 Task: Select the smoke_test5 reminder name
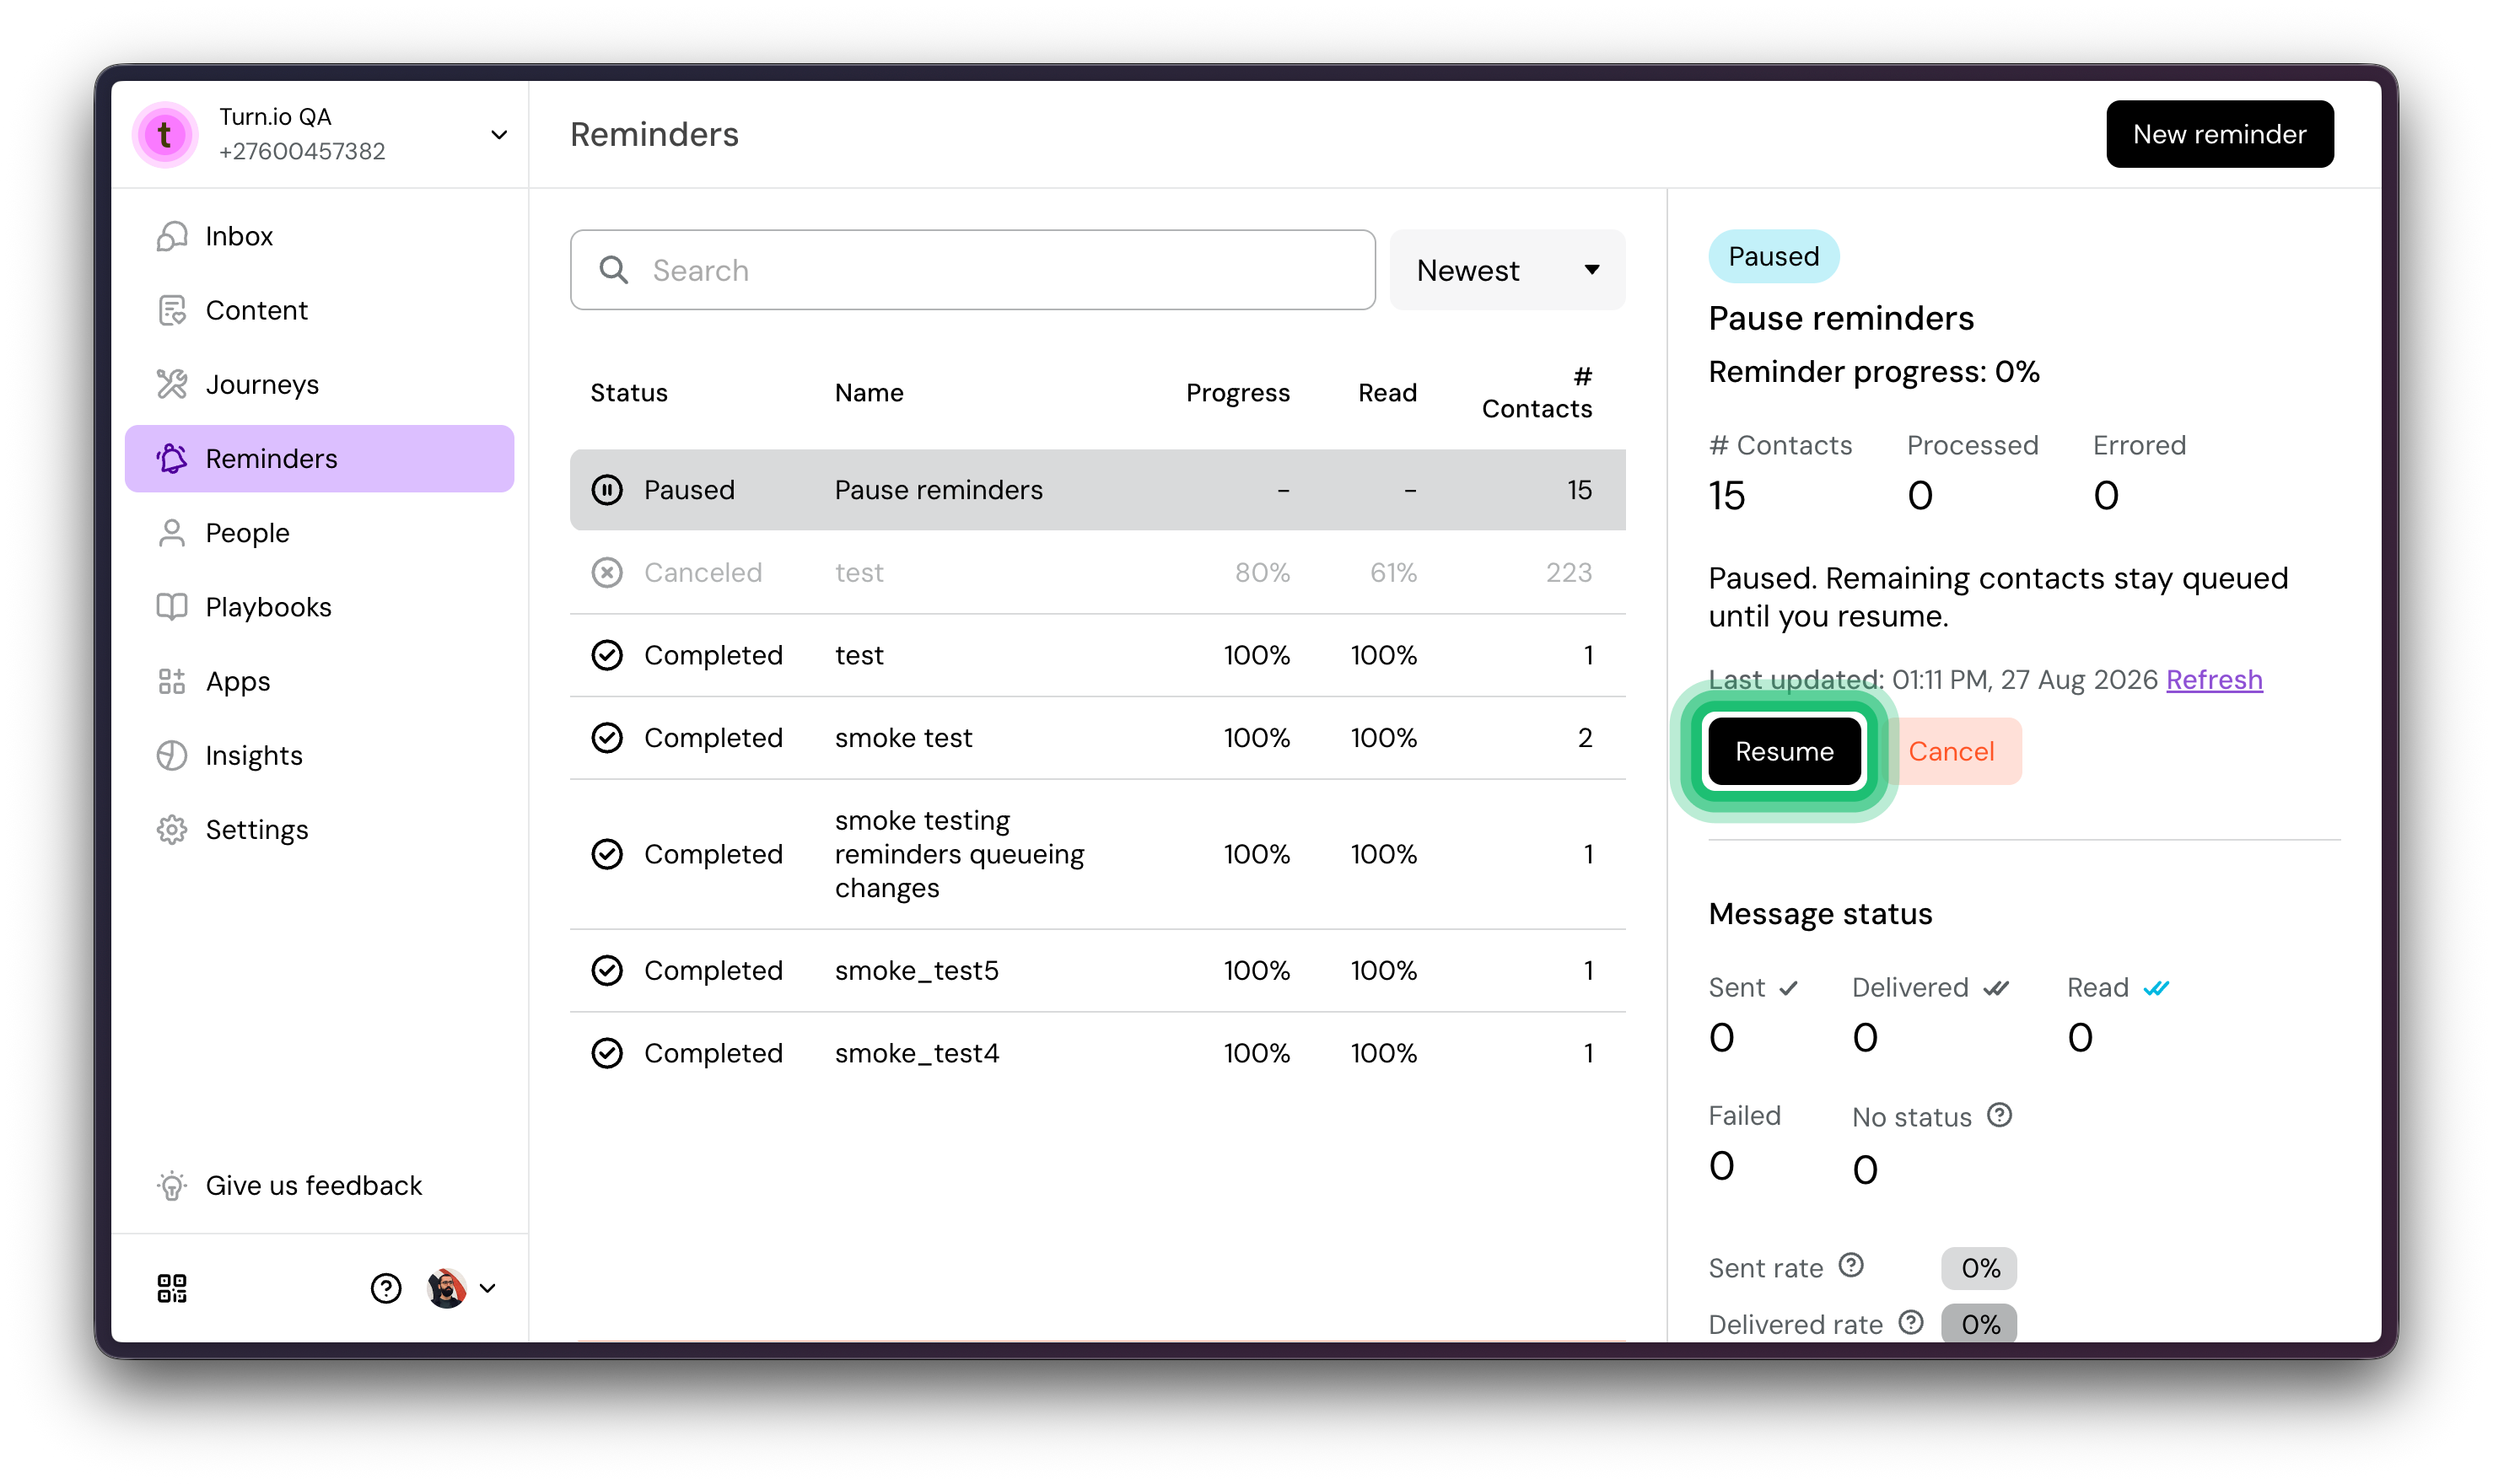[916, 971]
